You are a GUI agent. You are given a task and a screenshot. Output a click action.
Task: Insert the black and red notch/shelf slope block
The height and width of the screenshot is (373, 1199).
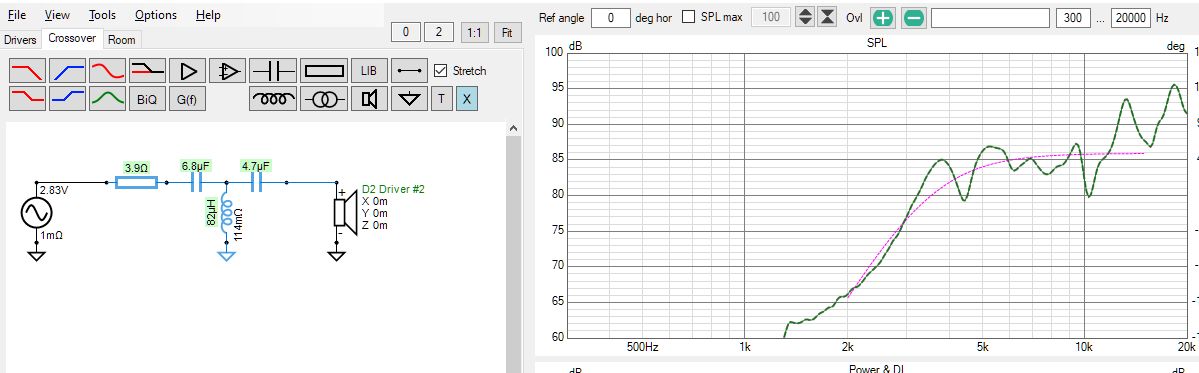(148, 71)
